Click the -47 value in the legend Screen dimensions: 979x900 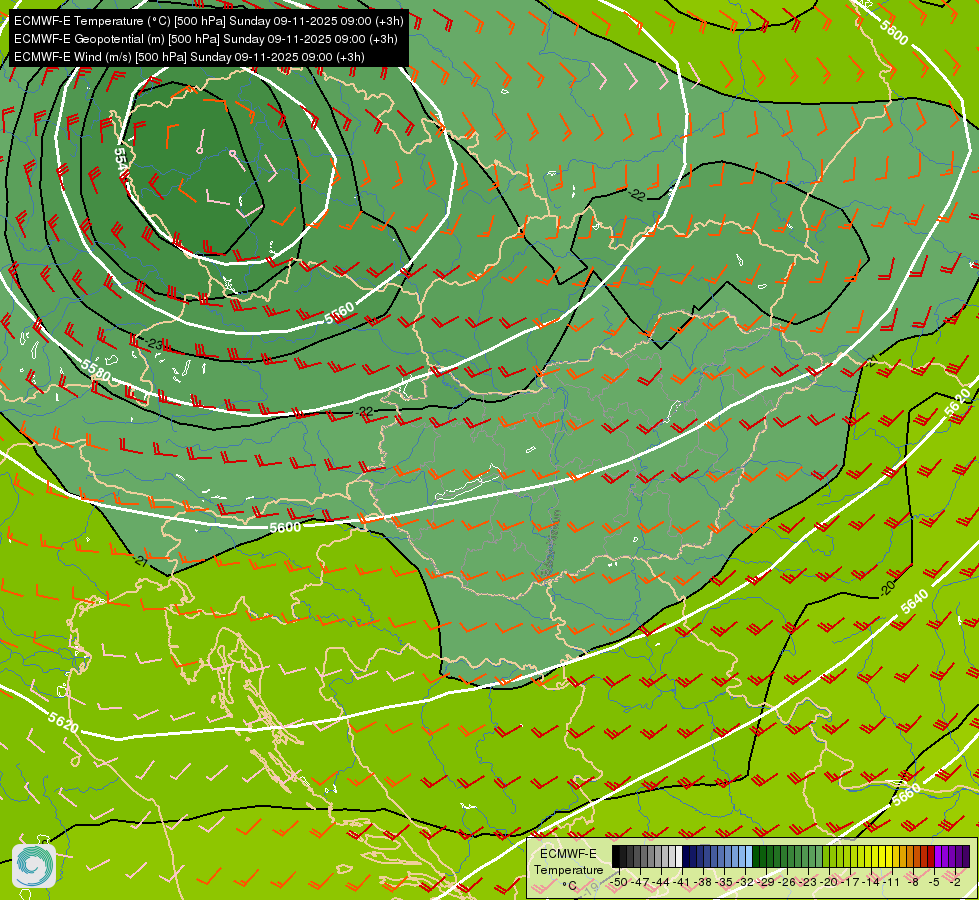point(640,882)
